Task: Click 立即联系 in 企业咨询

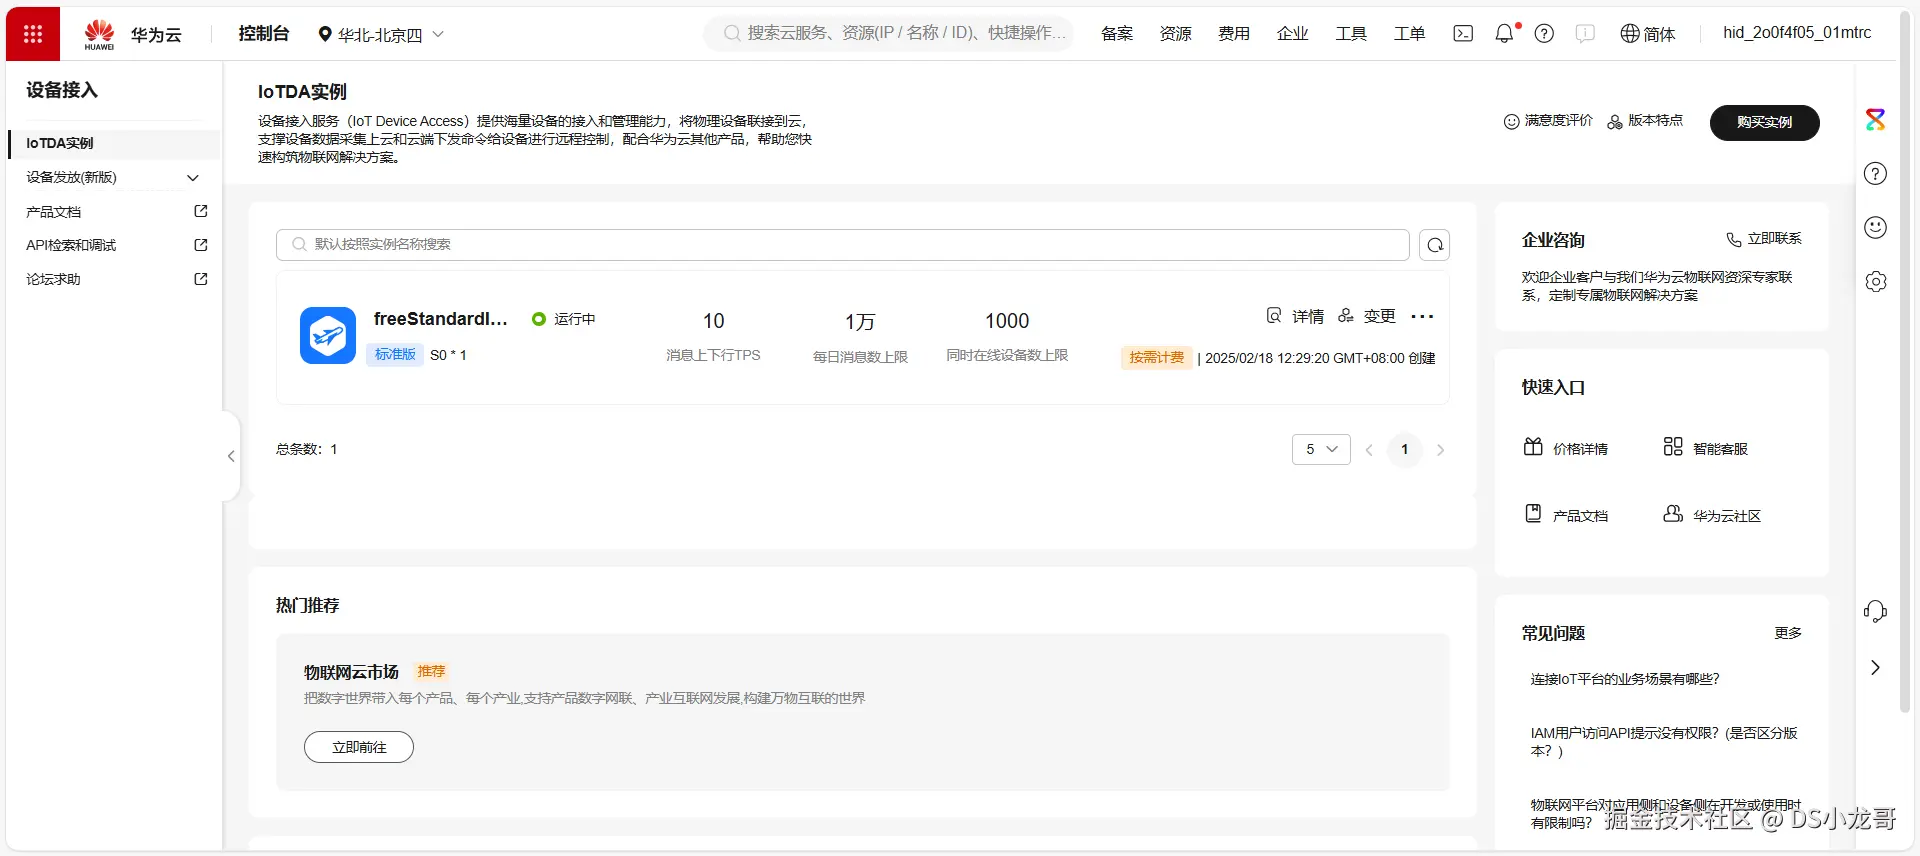Action: [1764, 239]
